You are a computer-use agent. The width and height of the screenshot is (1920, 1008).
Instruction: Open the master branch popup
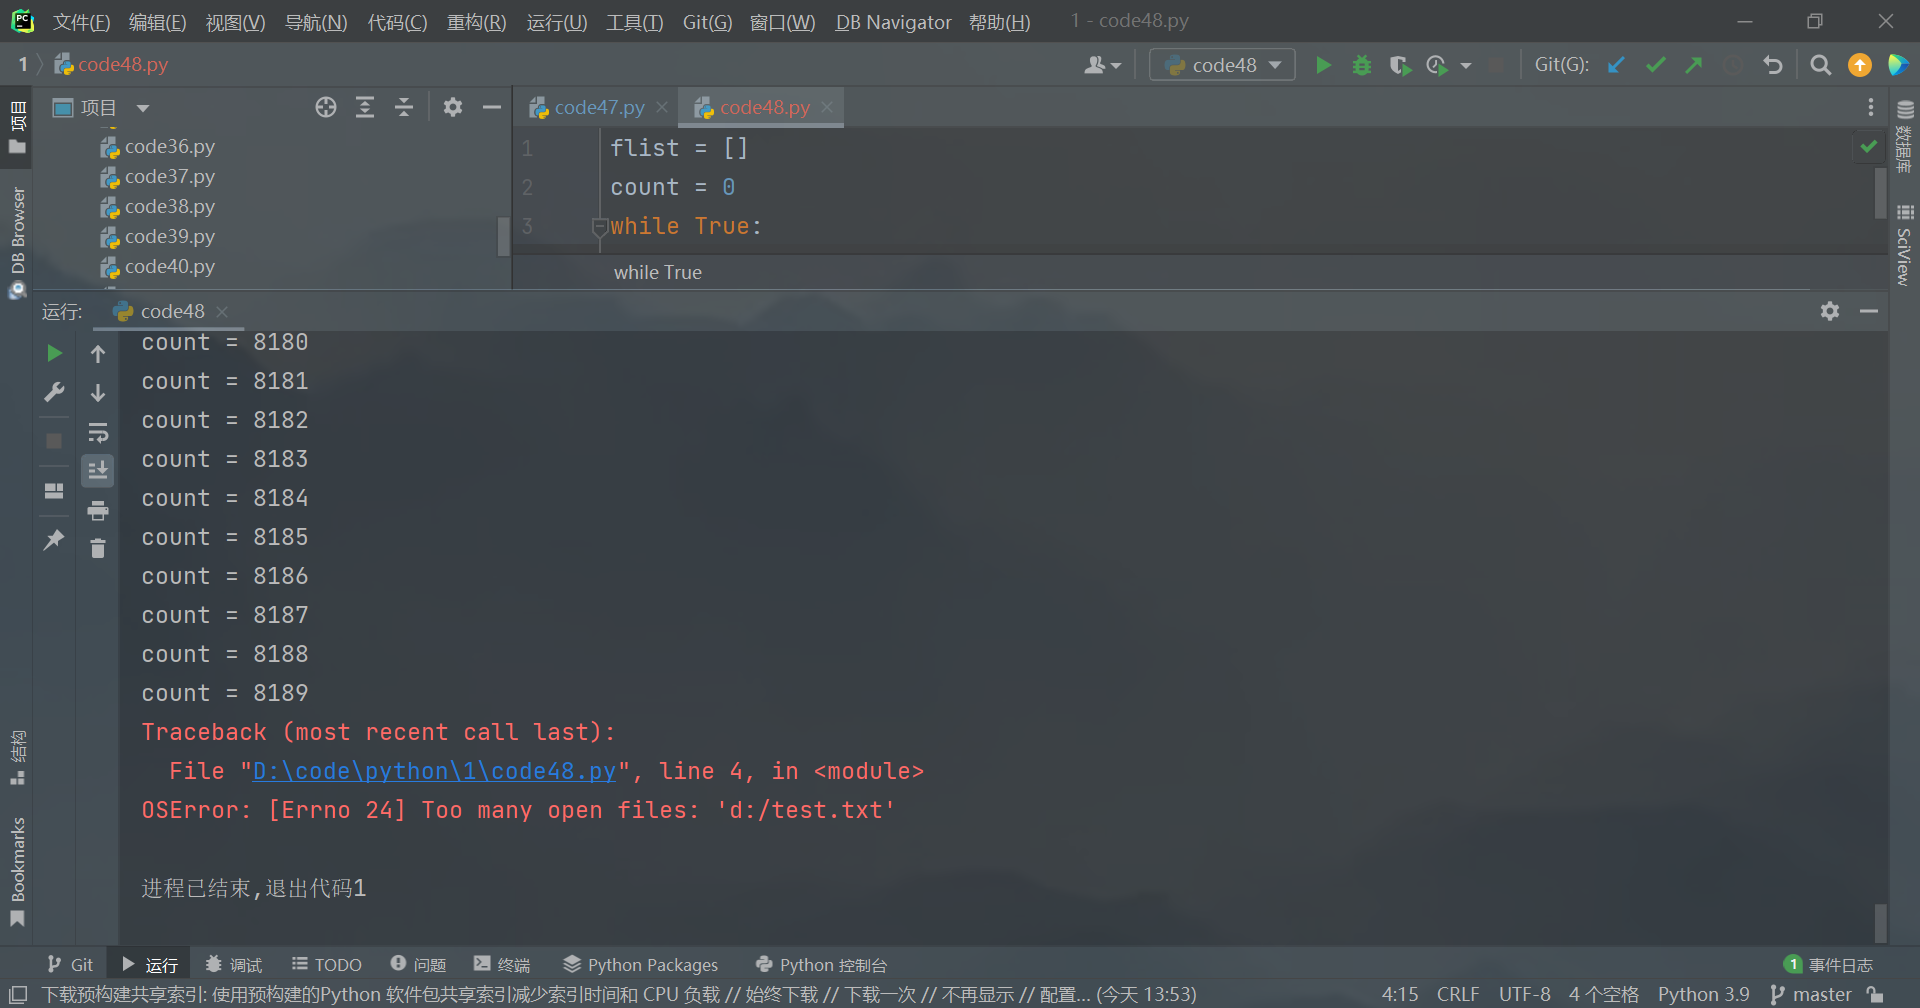coord(1811,995)
